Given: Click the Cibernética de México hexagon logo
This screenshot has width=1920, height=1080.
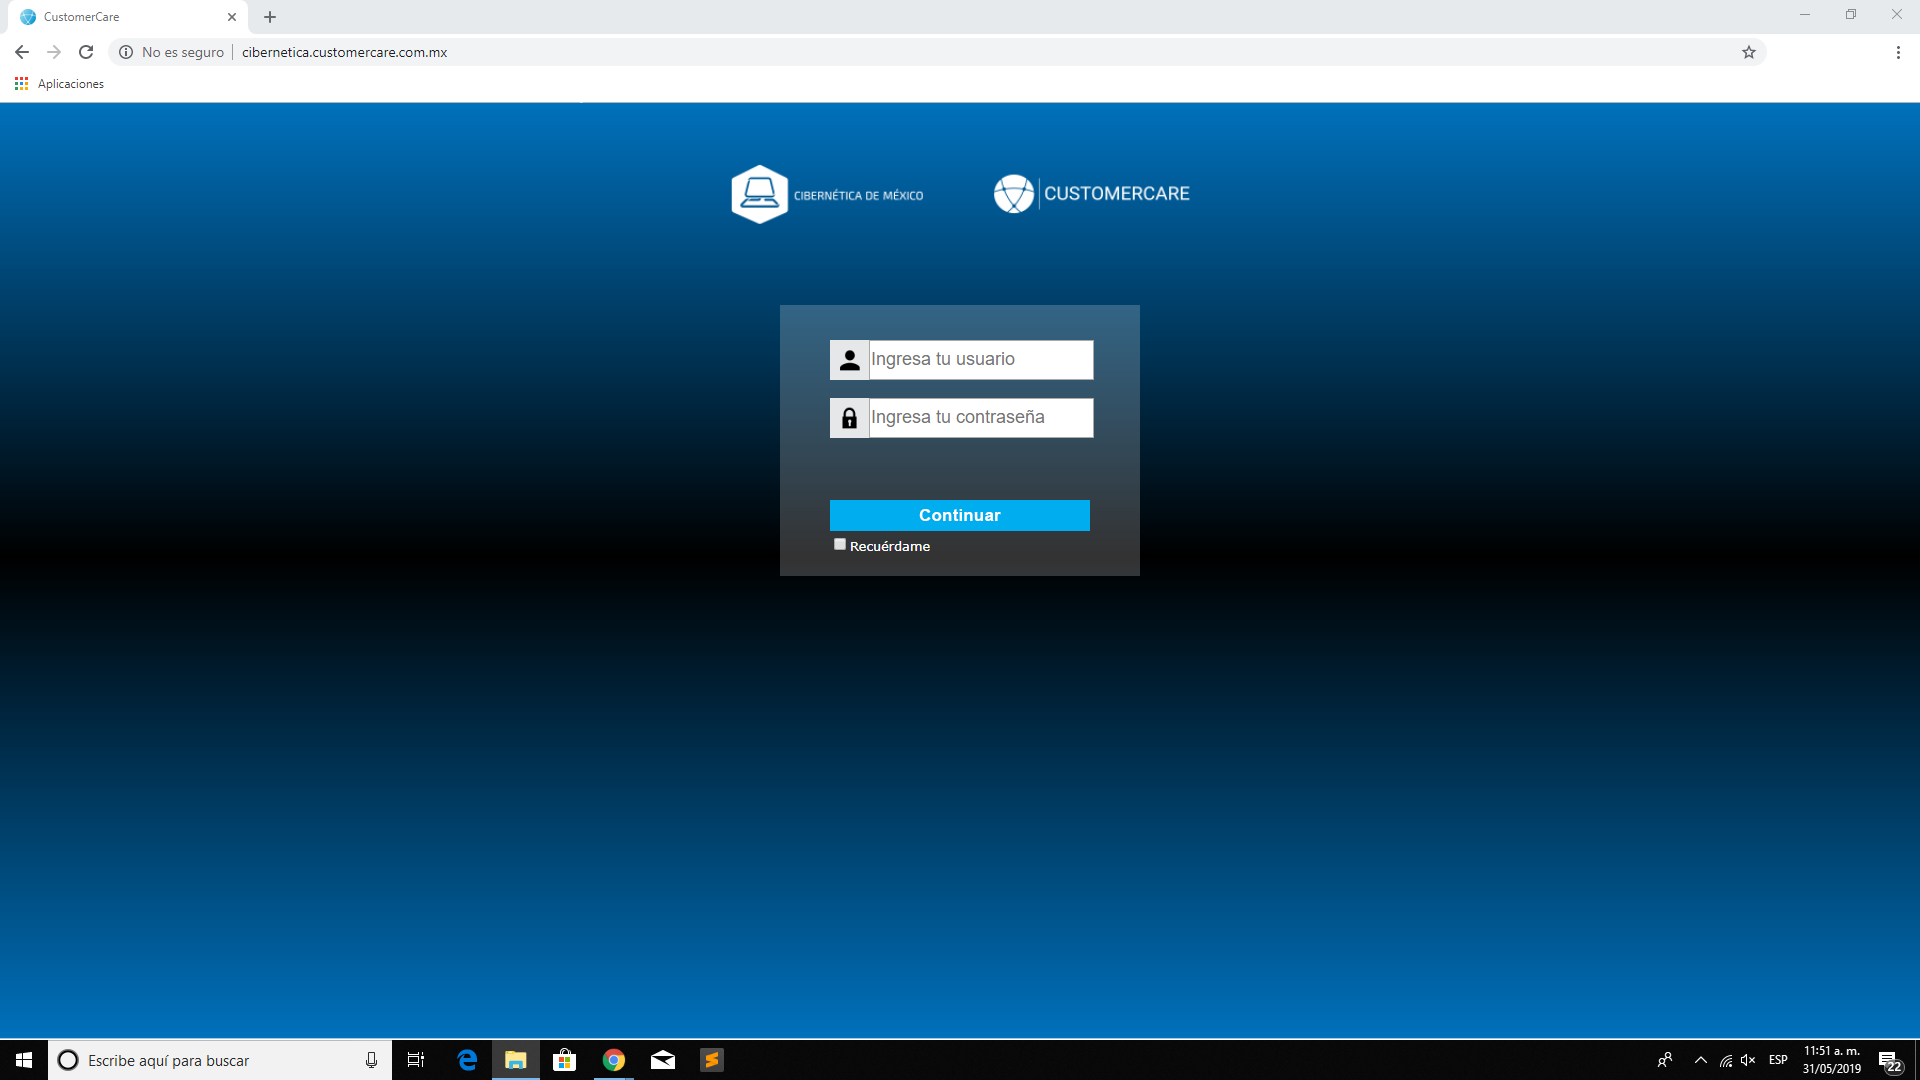Looking at the screenshot, I should pyautogui.click(x=760, y=194).
